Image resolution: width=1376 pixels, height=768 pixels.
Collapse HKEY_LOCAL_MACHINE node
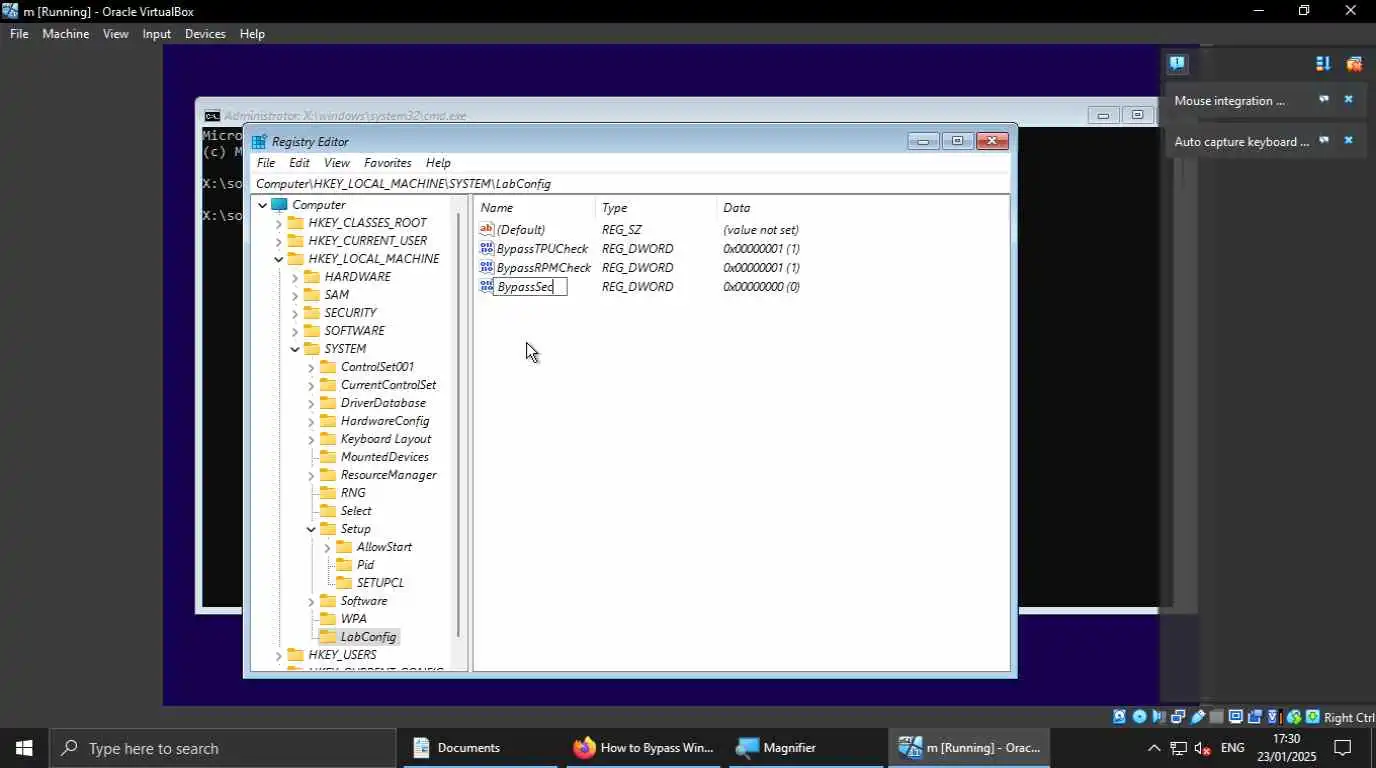[279, 259]
